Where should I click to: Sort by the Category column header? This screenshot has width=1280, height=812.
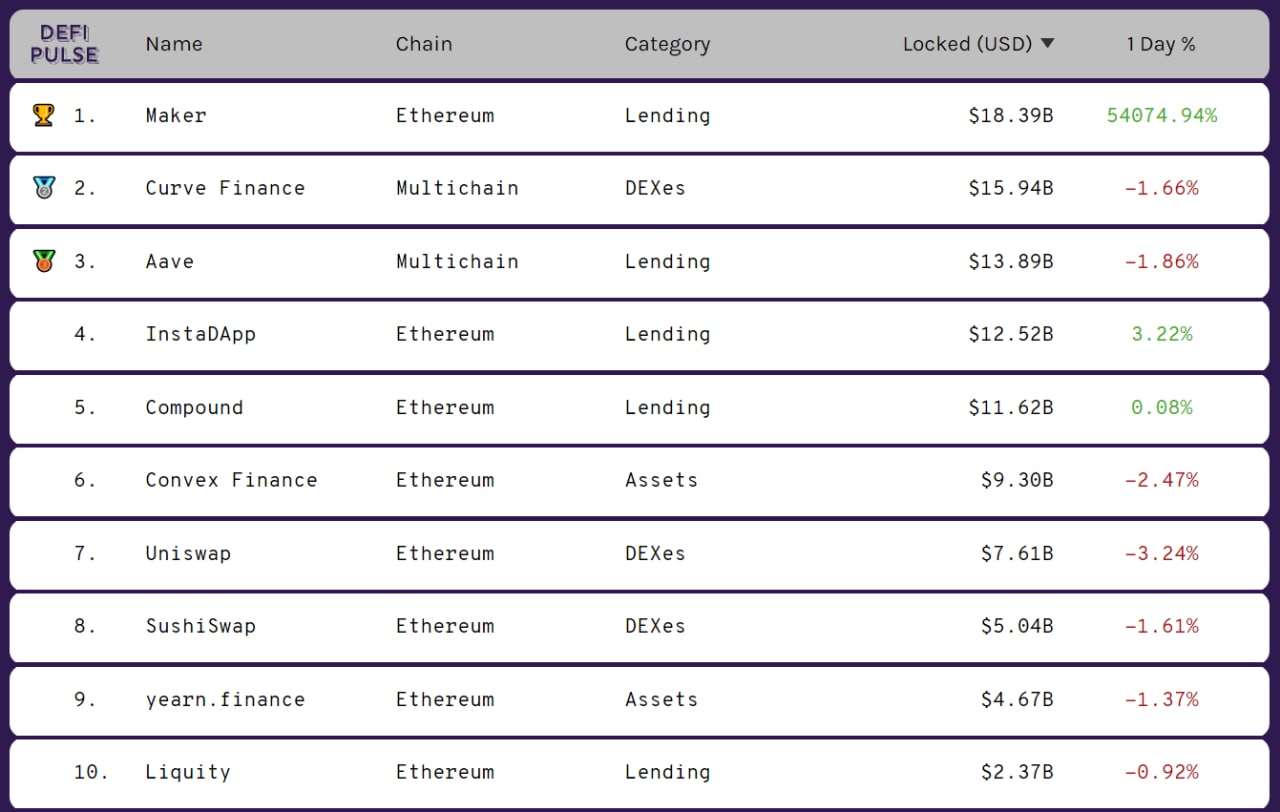tap(667, 44)
